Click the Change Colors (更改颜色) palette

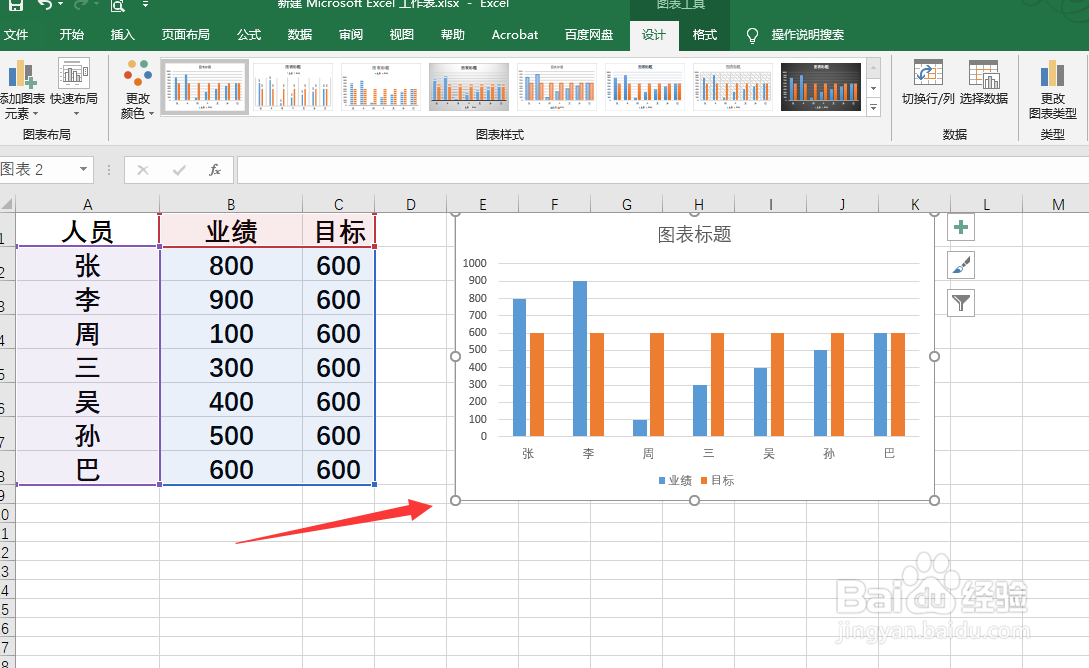(136, 85)
